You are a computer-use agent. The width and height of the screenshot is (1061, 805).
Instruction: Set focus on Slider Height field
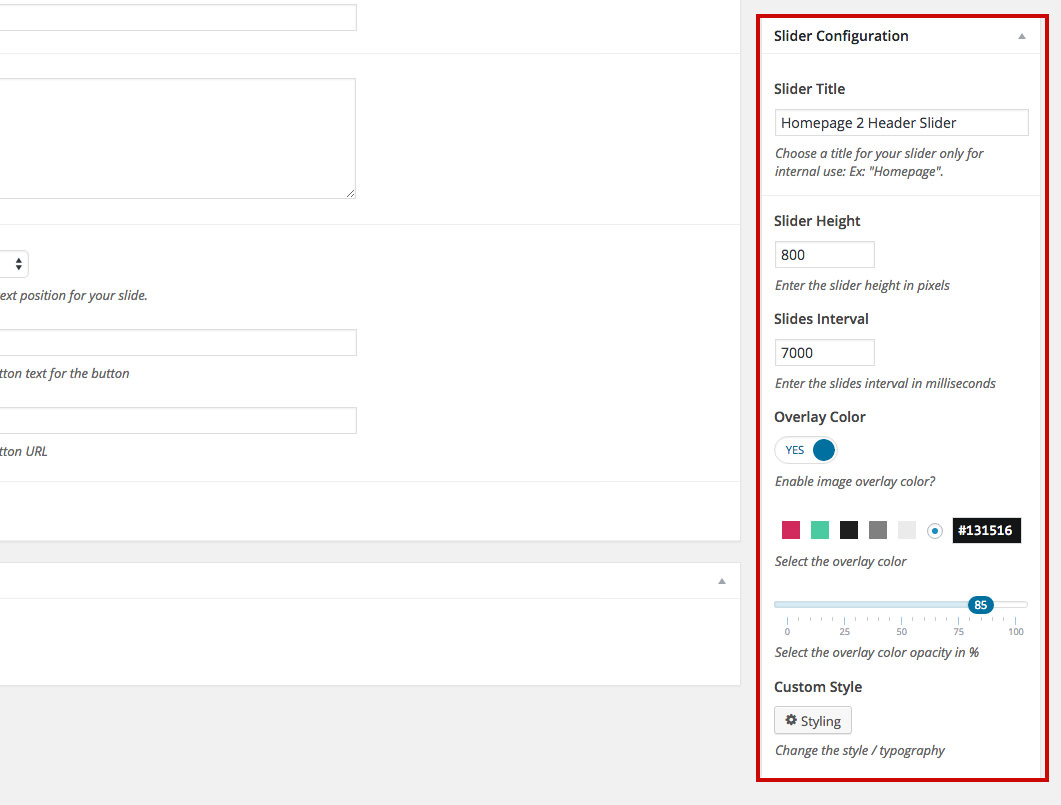[824, 254]
